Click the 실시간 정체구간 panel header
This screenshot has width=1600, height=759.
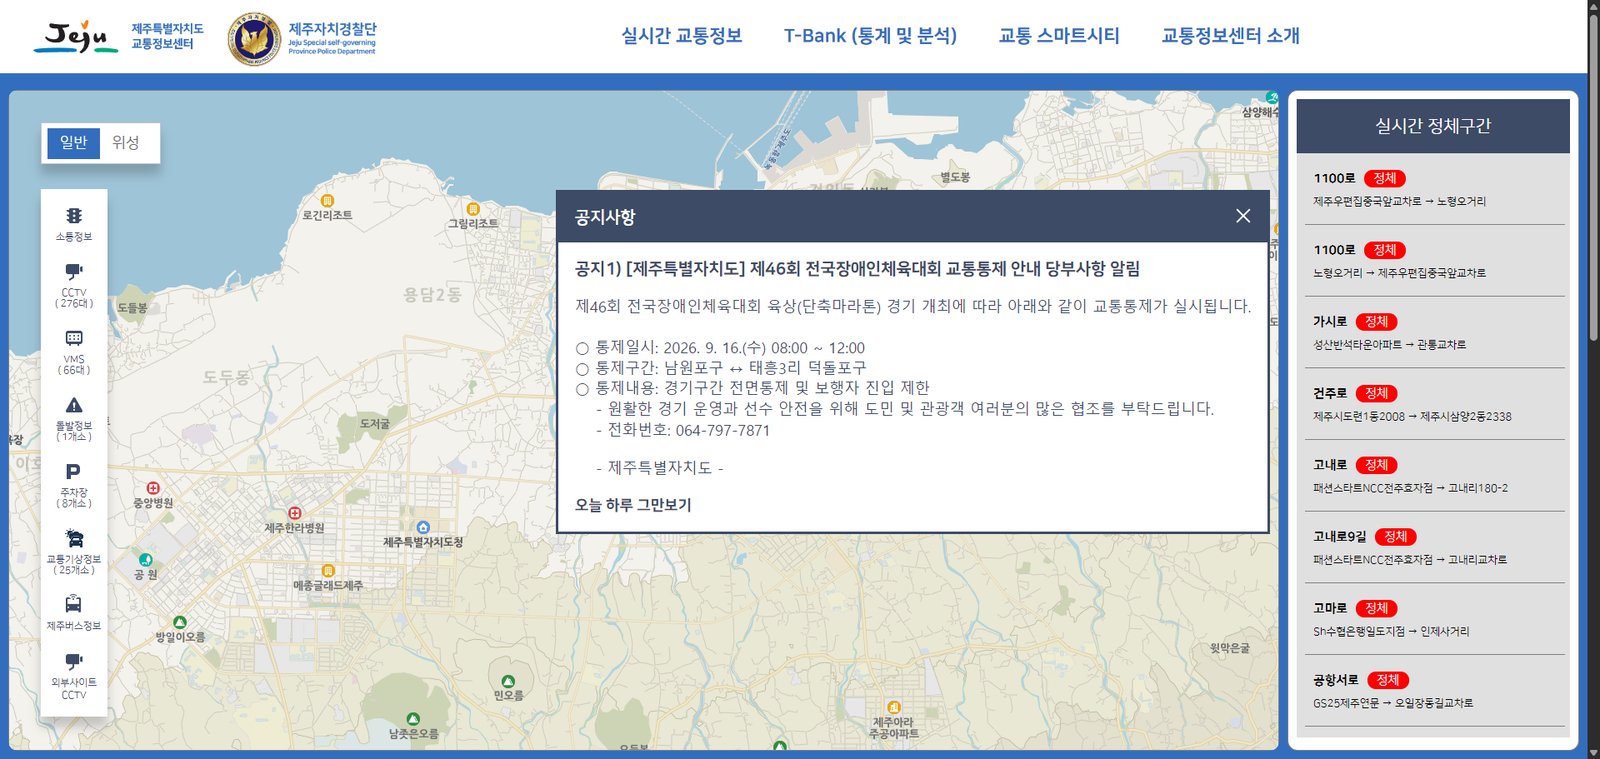[x=1433, y=126]
